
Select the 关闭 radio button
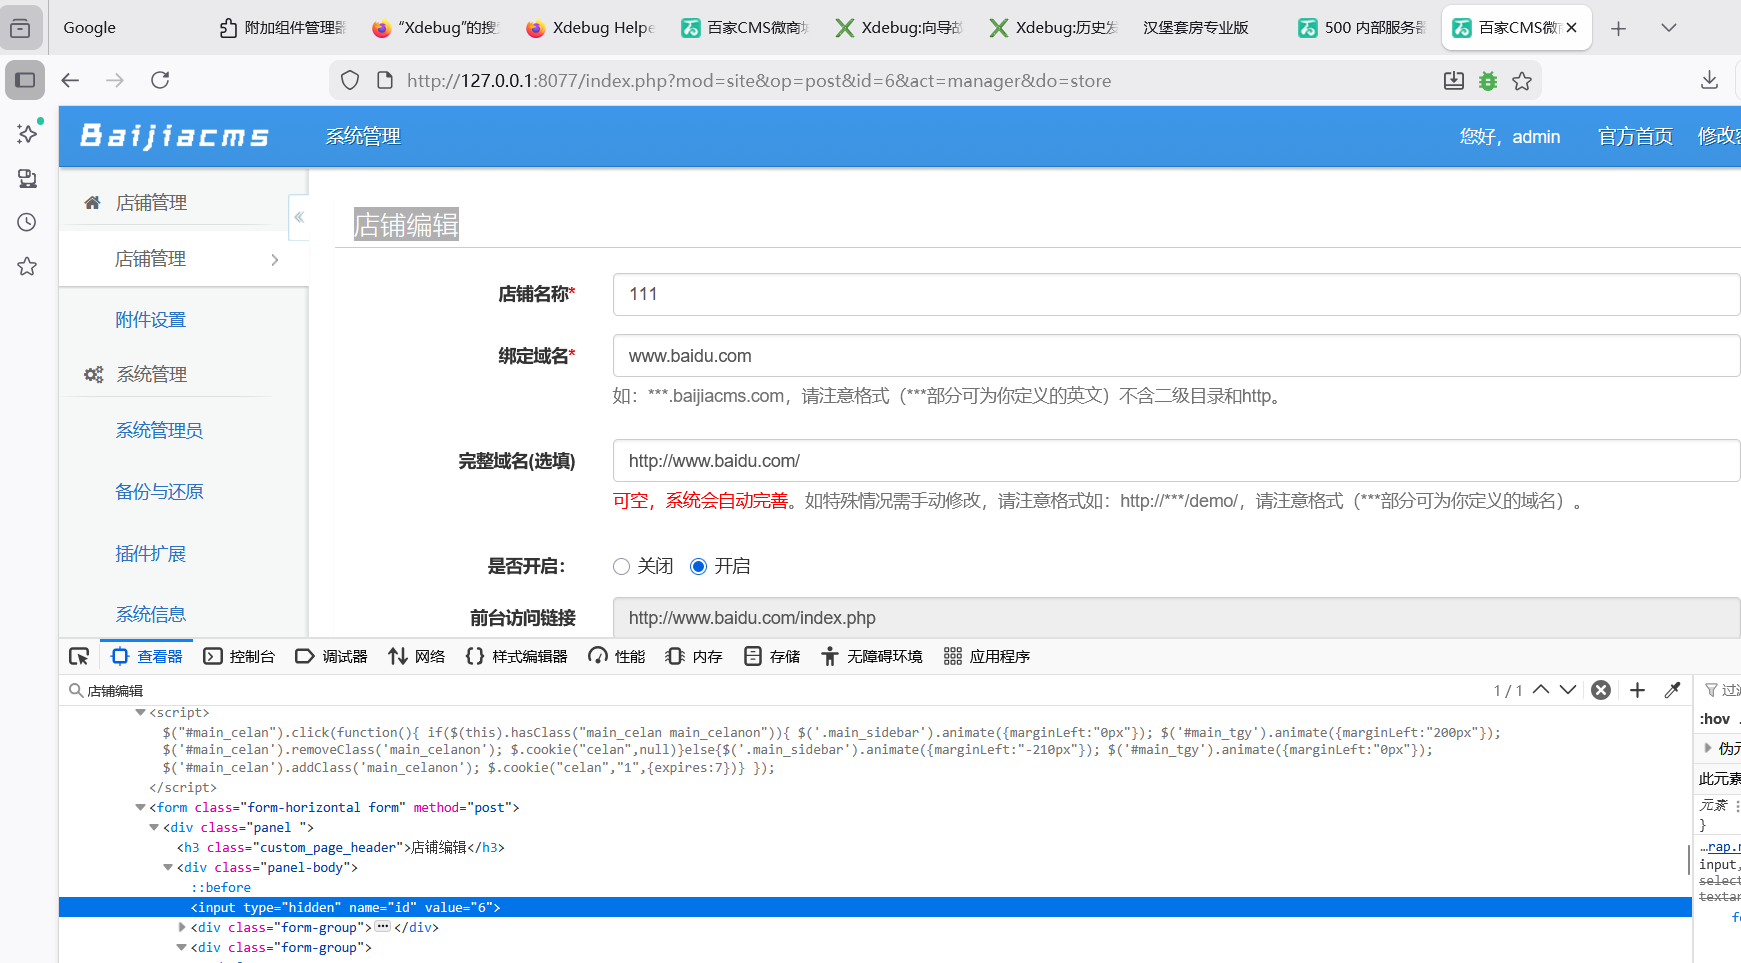point(621,567)
